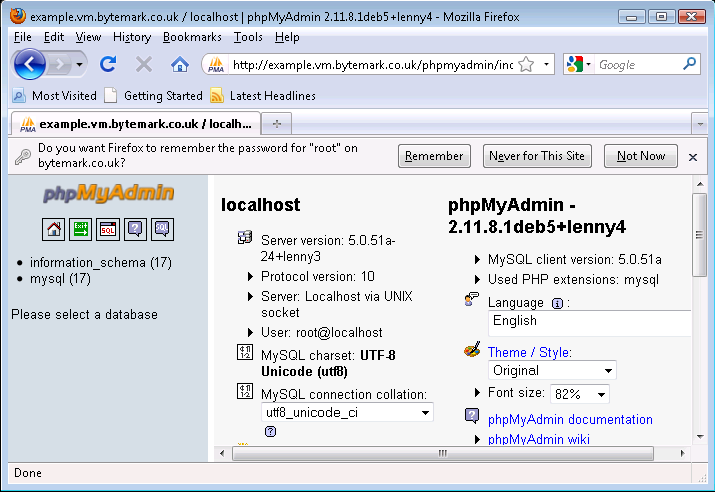The width and height of the screenshot is (715, 492).
Task: Click the Latest Headlines feed icon
Action: pos(217,96)
